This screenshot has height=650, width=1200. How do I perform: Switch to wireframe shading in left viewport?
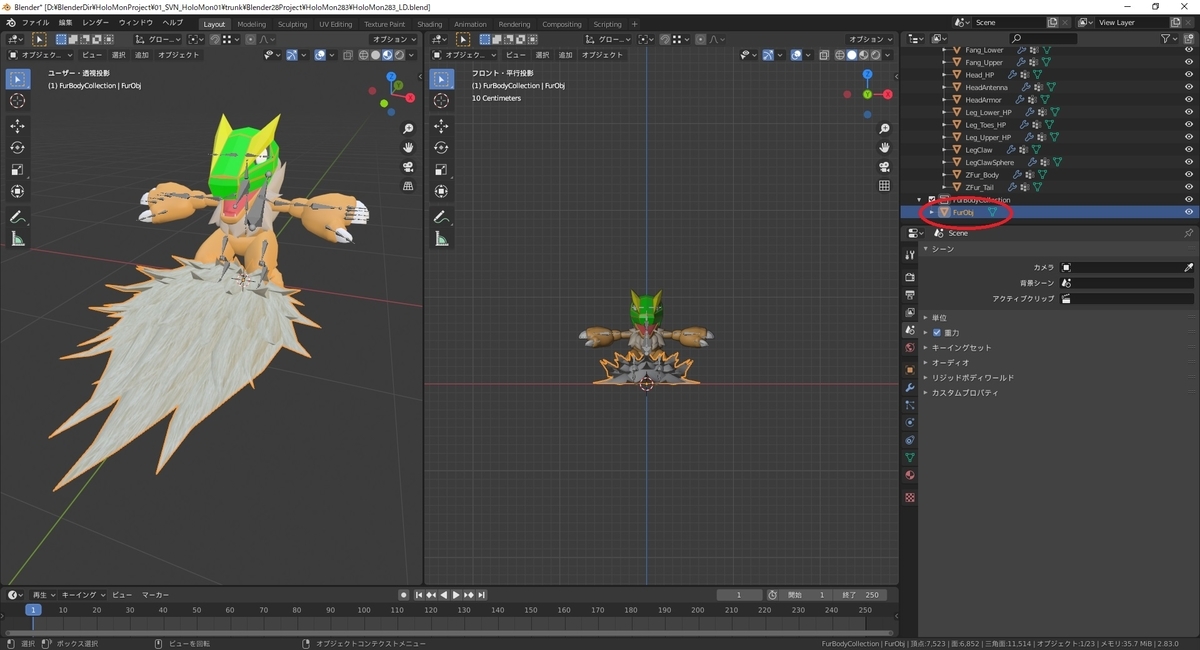pyautogui.click(x=365, y=55)
